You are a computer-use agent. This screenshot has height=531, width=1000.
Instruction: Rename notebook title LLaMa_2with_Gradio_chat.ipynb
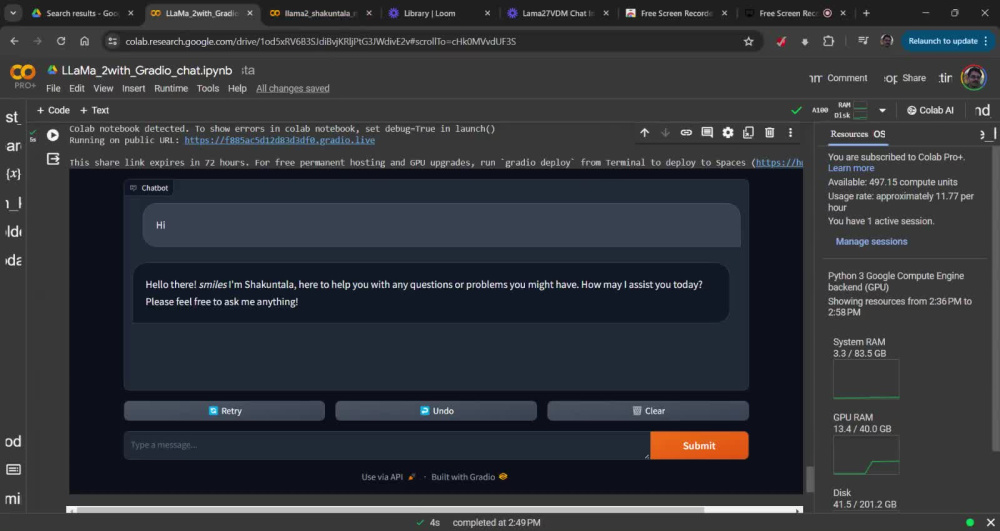[147, 71]
